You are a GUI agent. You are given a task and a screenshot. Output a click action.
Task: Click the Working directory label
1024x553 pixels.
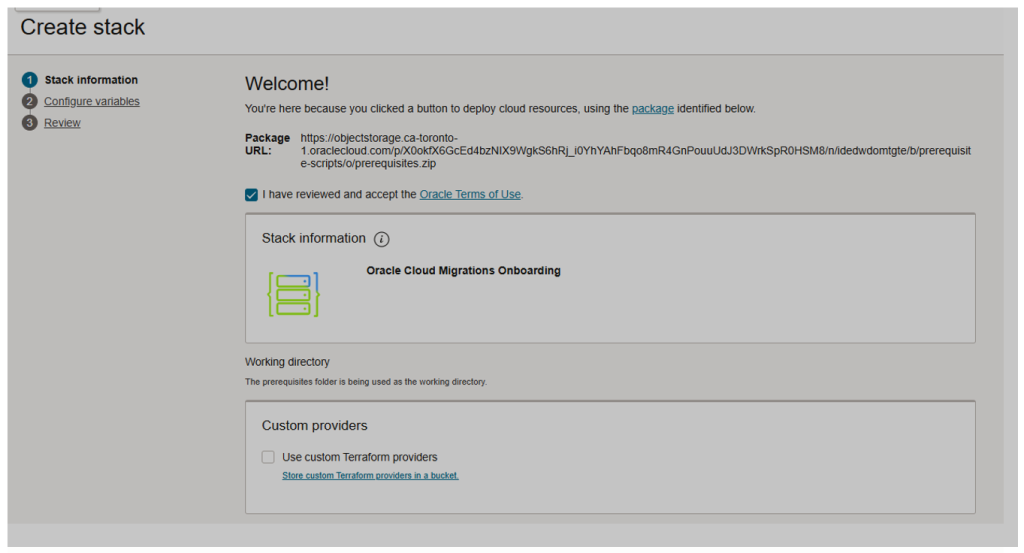pyautogui.click(x=287, y=362)
